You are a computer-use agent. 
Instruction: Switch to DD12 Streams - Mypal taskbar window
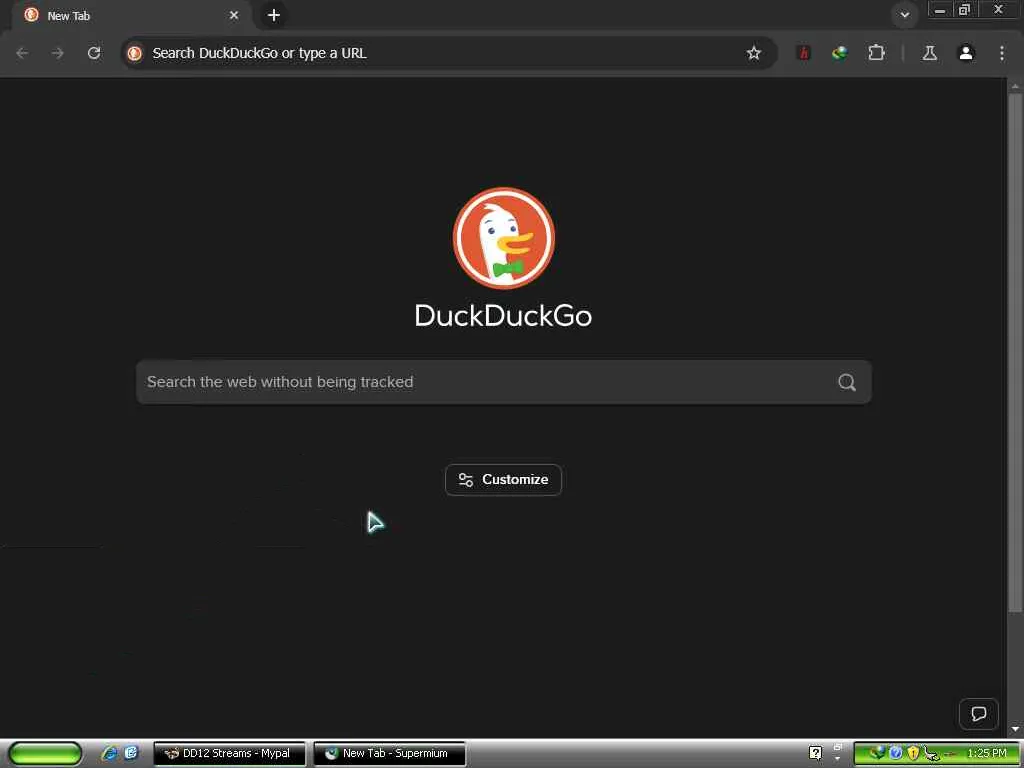(229, 753)
